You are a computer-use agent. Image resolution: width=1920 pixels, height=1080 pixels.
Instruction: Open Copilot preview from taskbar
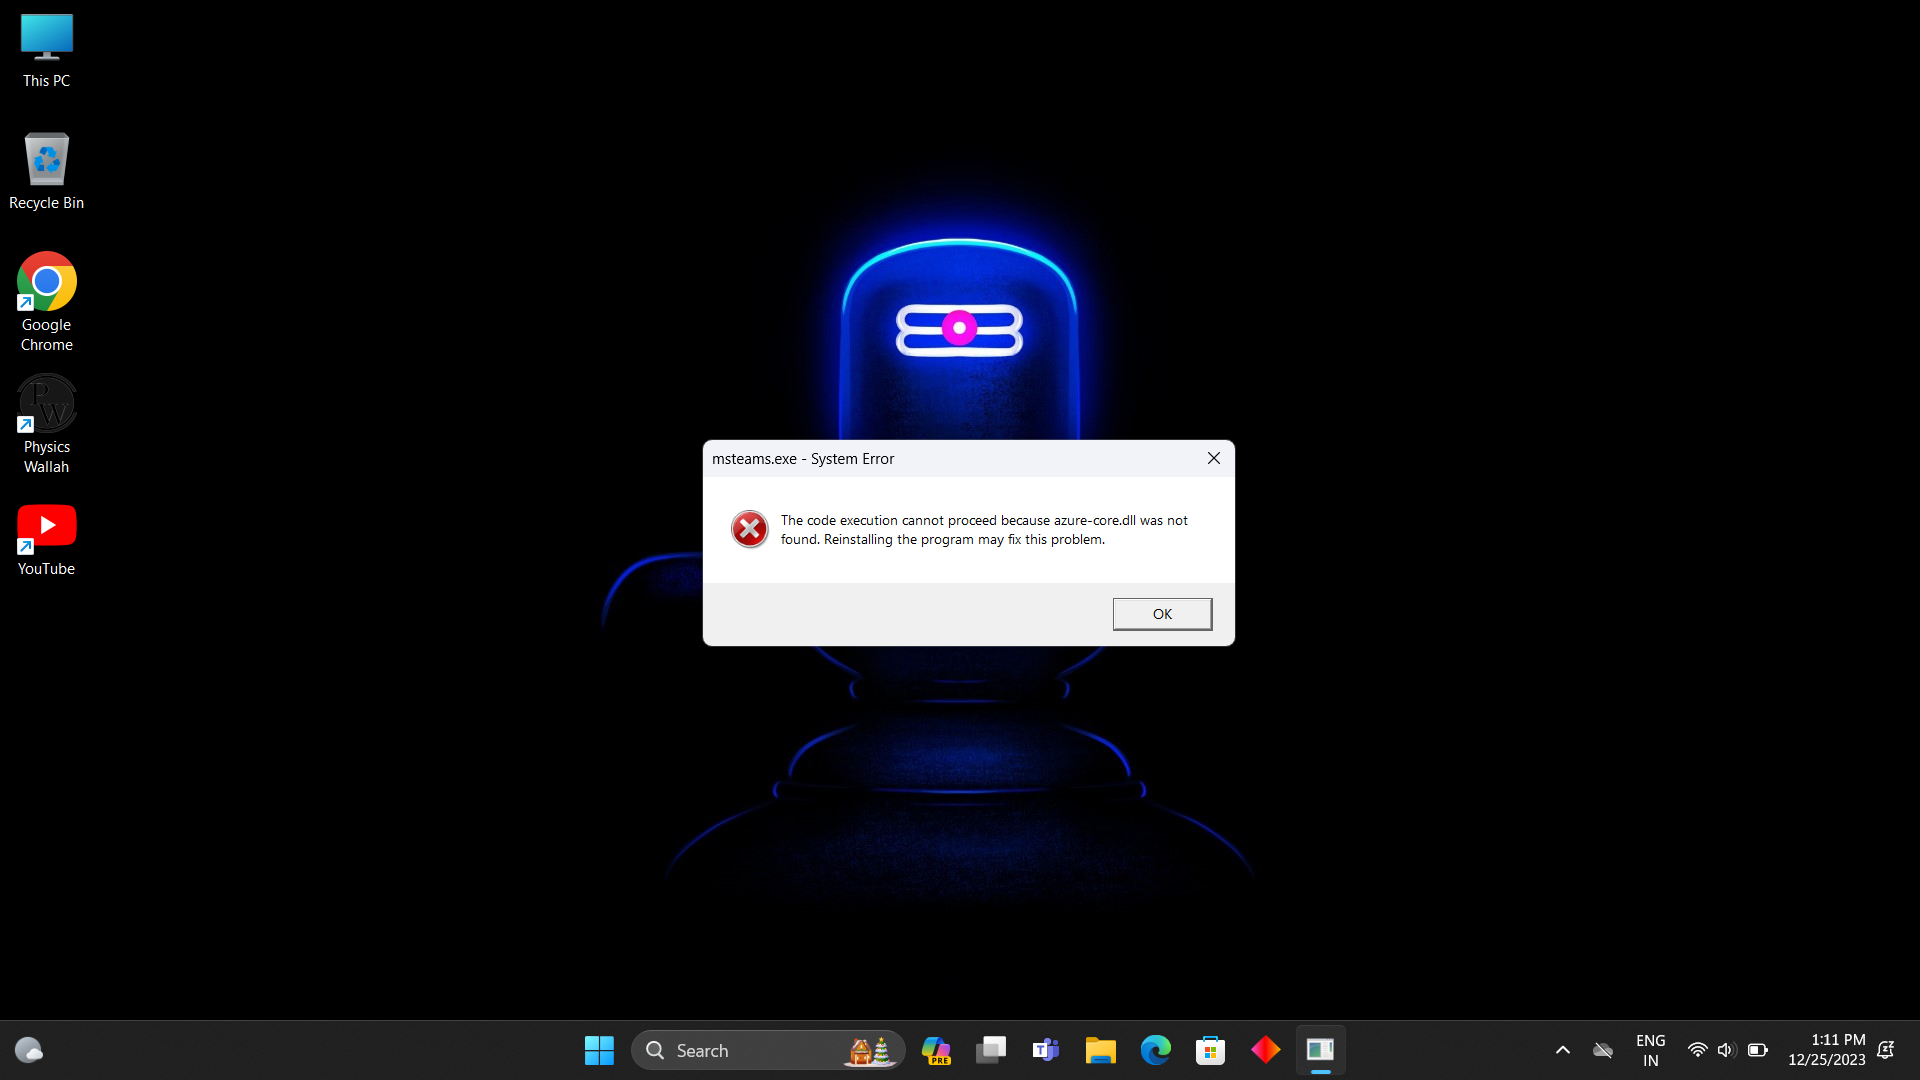coord(936,1050)
